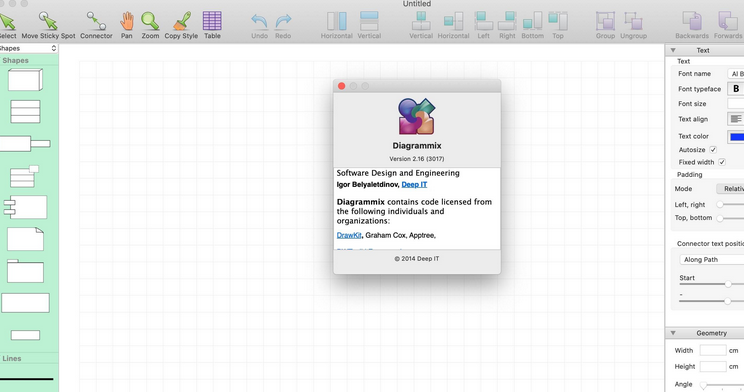Click the Undo arrow
Viewport: 744px width, 392px height.
pos(259,26)
